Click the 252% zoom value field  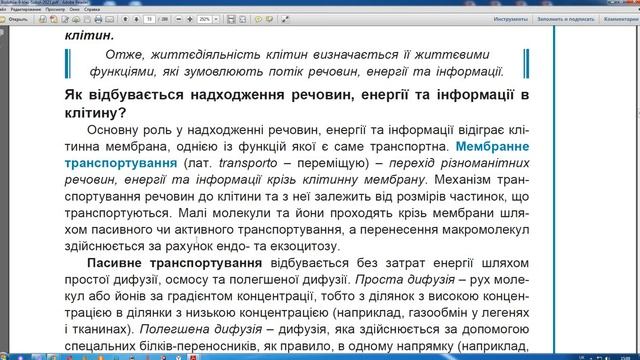point(204,19)
